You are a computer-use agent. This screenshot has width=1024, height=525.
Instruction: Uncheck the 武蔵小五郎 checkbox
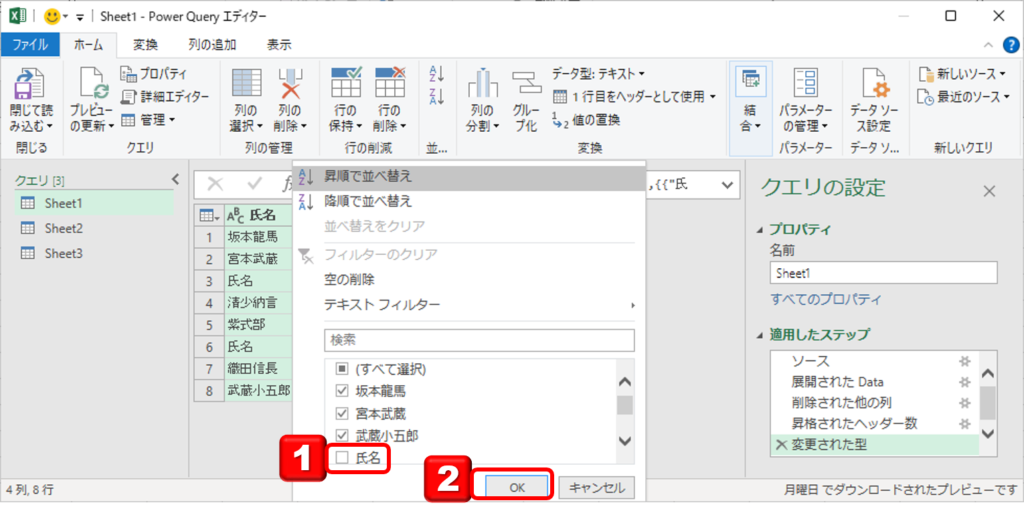342,436
